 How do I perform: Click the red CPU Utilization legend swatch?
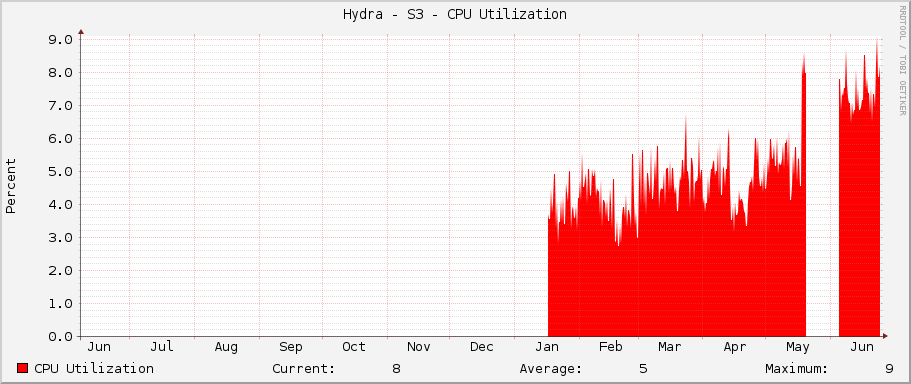click(x=23, y=368)
